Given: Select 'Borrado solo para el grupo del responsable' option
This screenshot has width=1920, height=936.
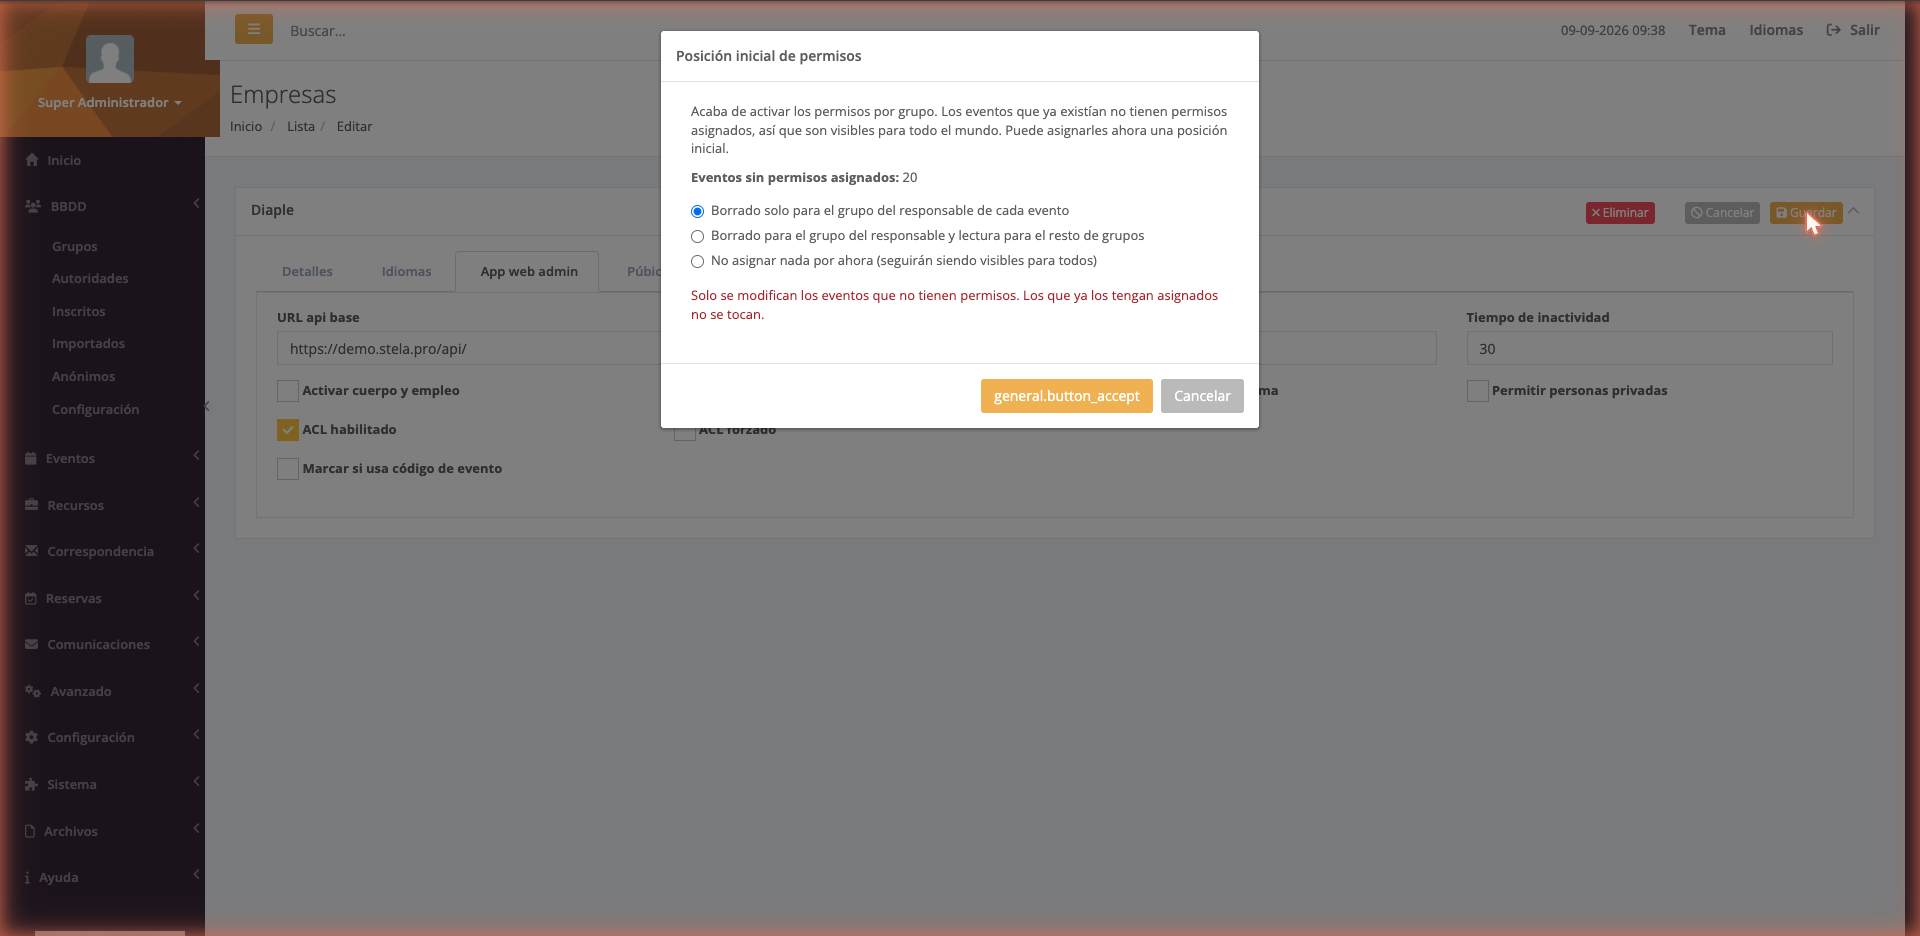Looking at the screenshot, I should (697, 211).
